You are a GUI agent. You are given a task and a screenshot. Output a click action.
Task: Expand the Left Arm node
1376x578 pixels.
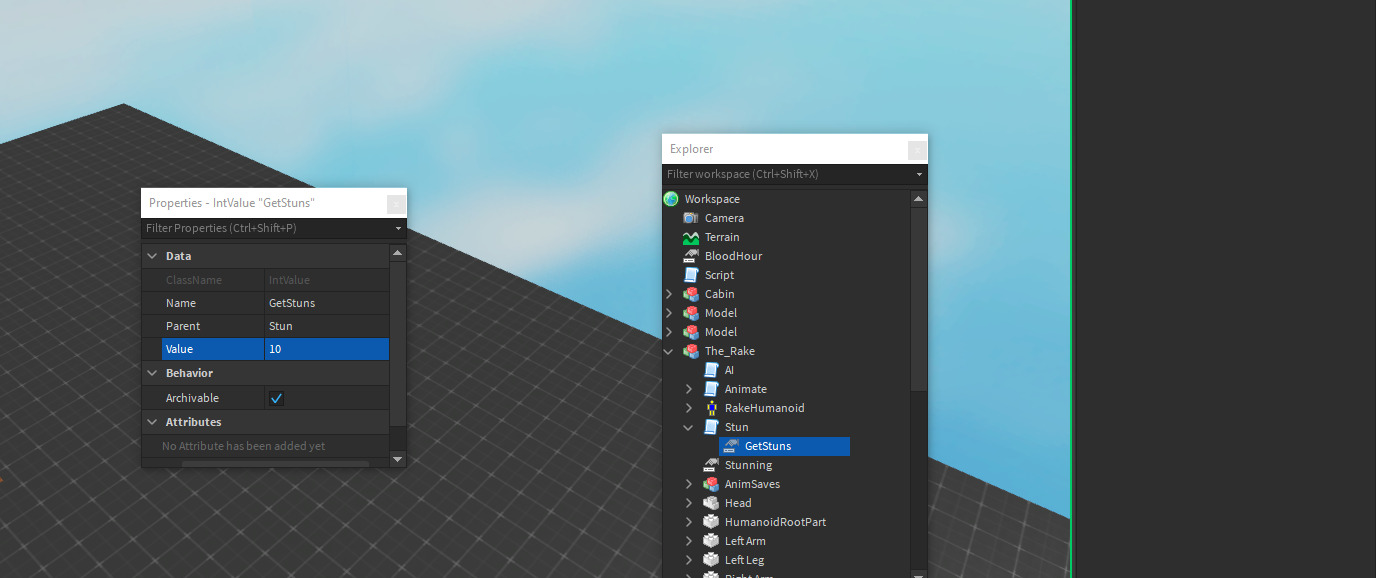[689, 541]
